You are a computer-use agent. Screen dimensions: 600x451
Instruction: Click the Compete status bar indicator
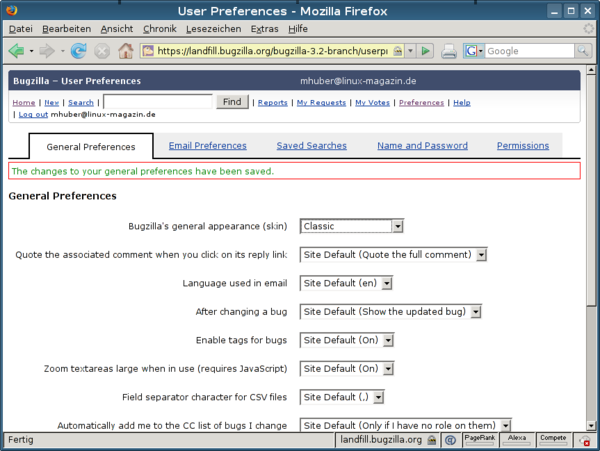(x=553, y=440)
